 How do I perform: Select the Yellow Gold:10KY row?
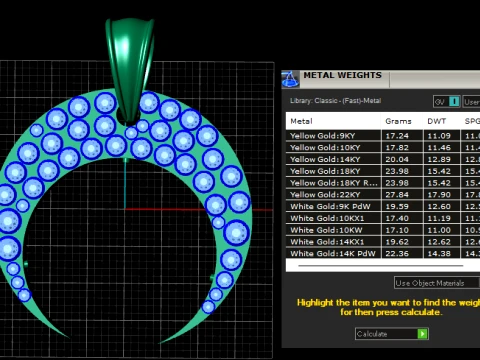point(383,147)
